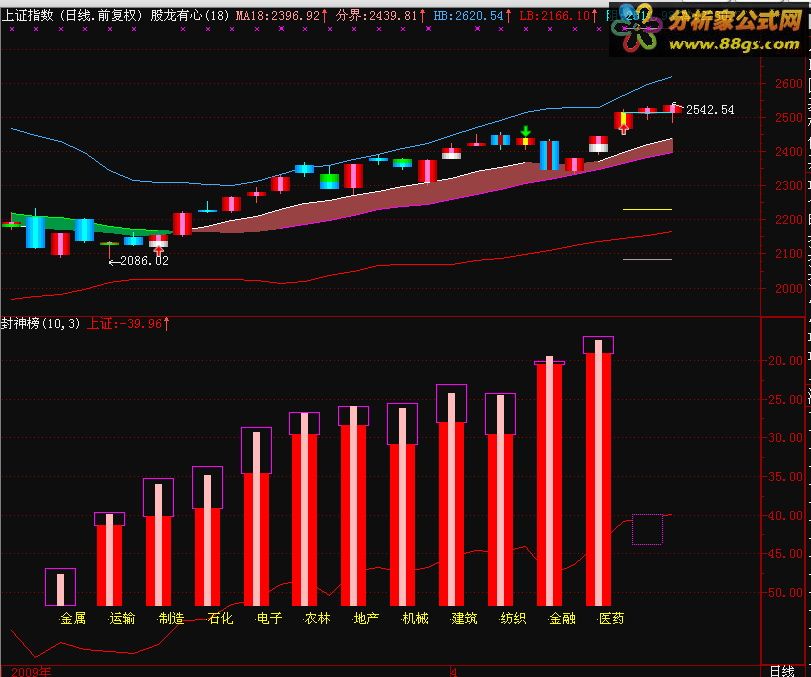Click the month 4 marker on the time axis
811x677 pixels.
(x=454, y=672)
